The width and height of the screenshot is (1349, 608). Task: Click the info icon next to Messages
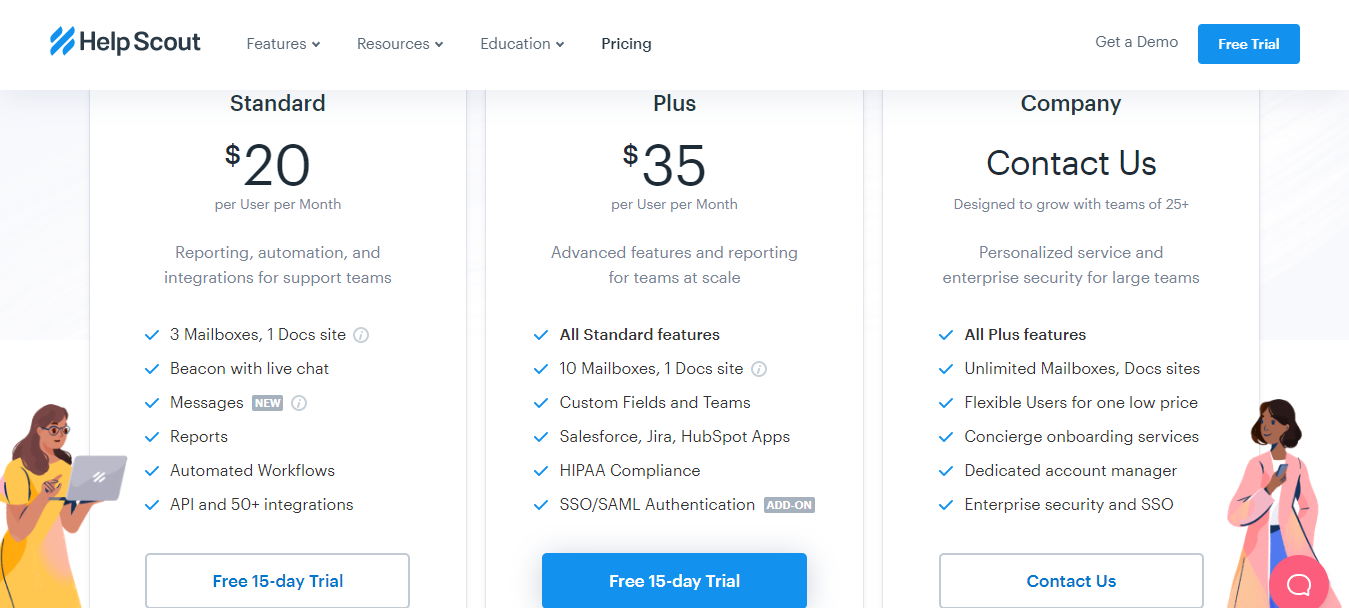(298, 402)
